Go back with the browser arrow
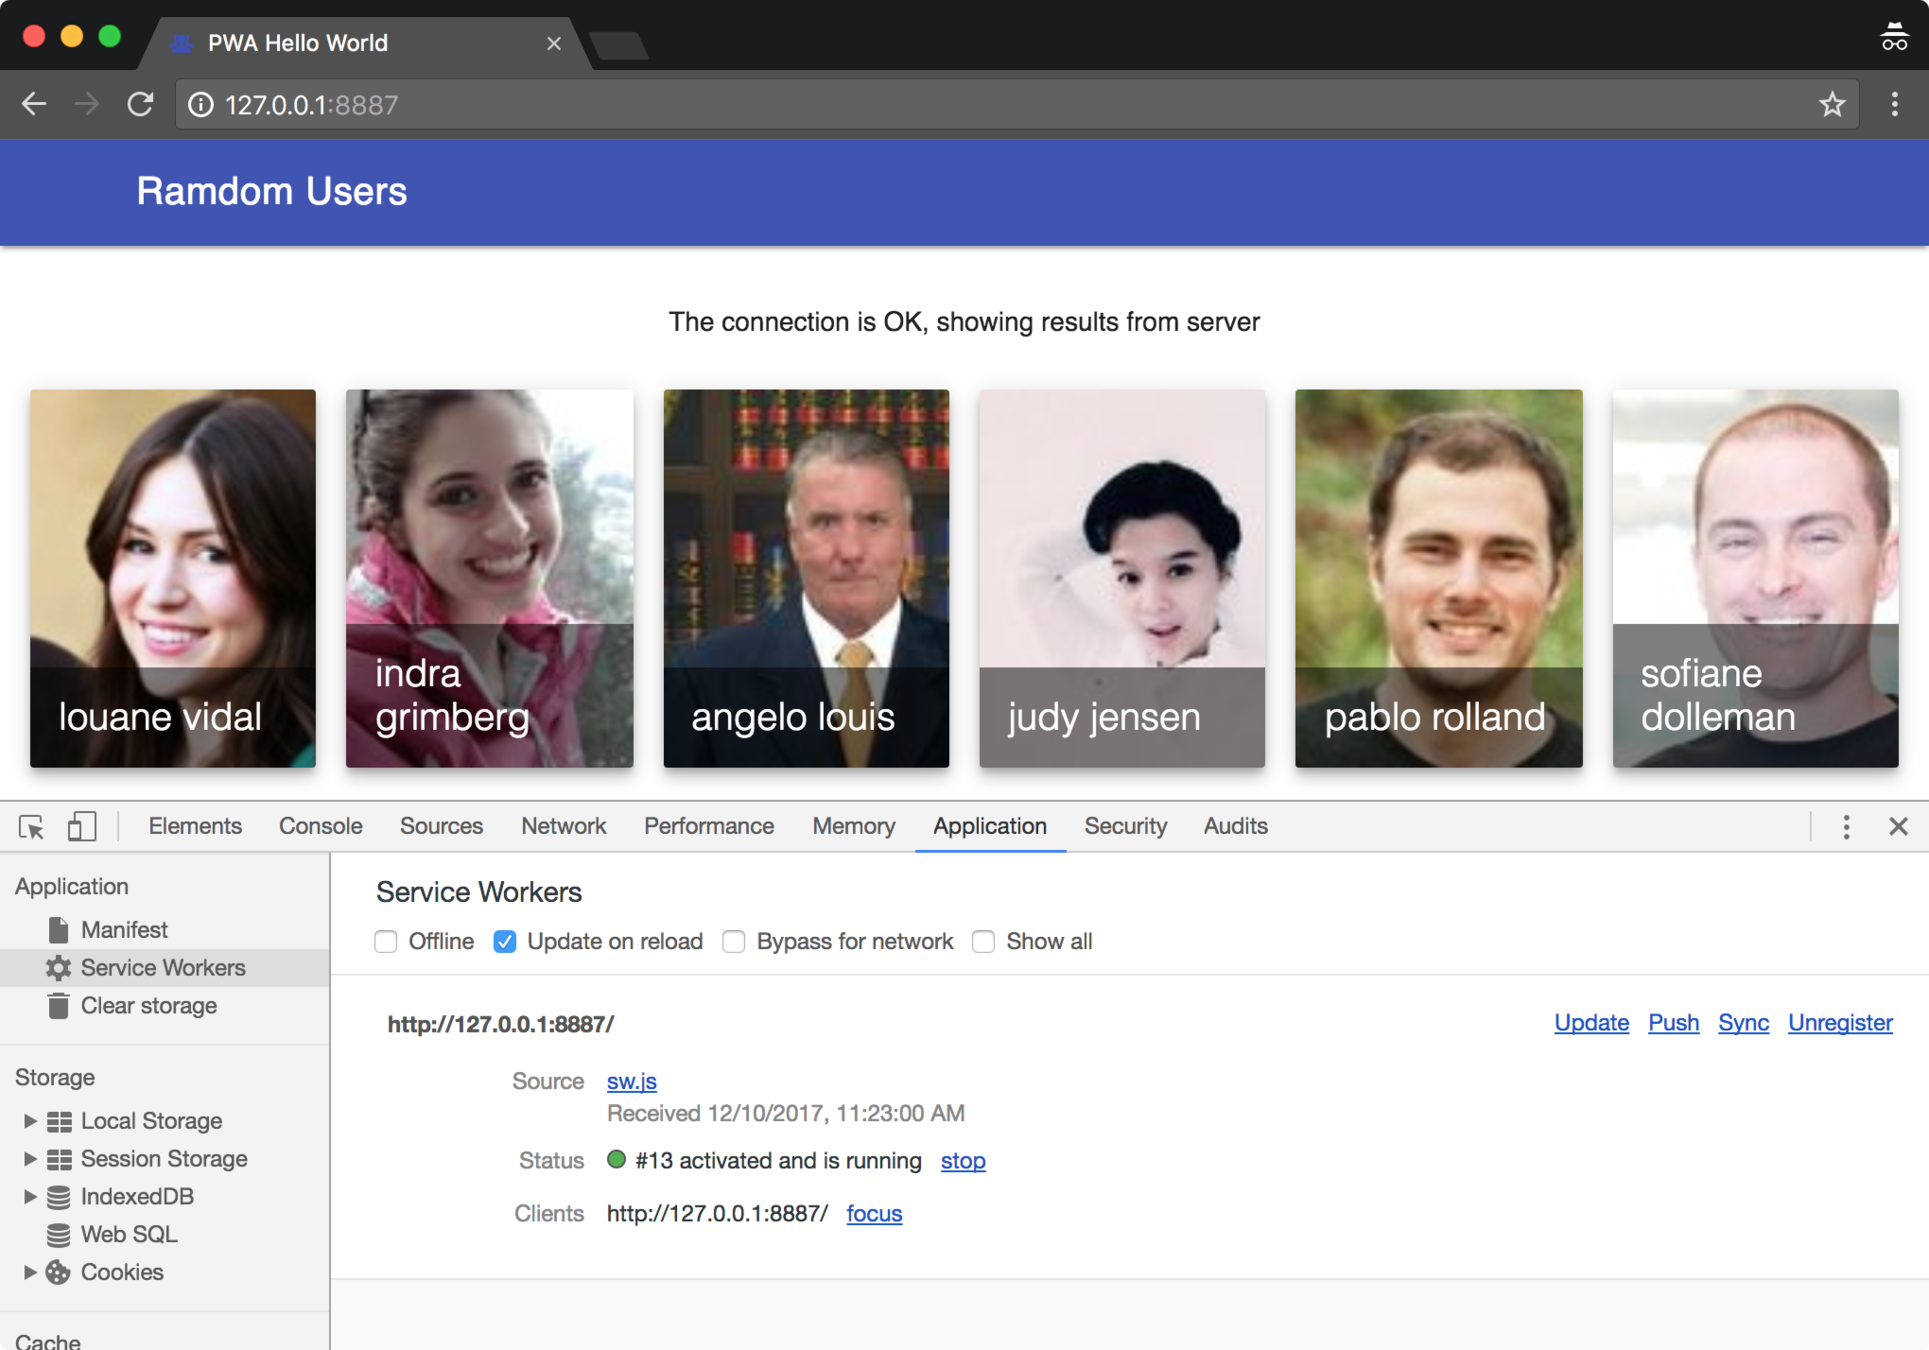The image size is (1929, 1350). [34, 104]
